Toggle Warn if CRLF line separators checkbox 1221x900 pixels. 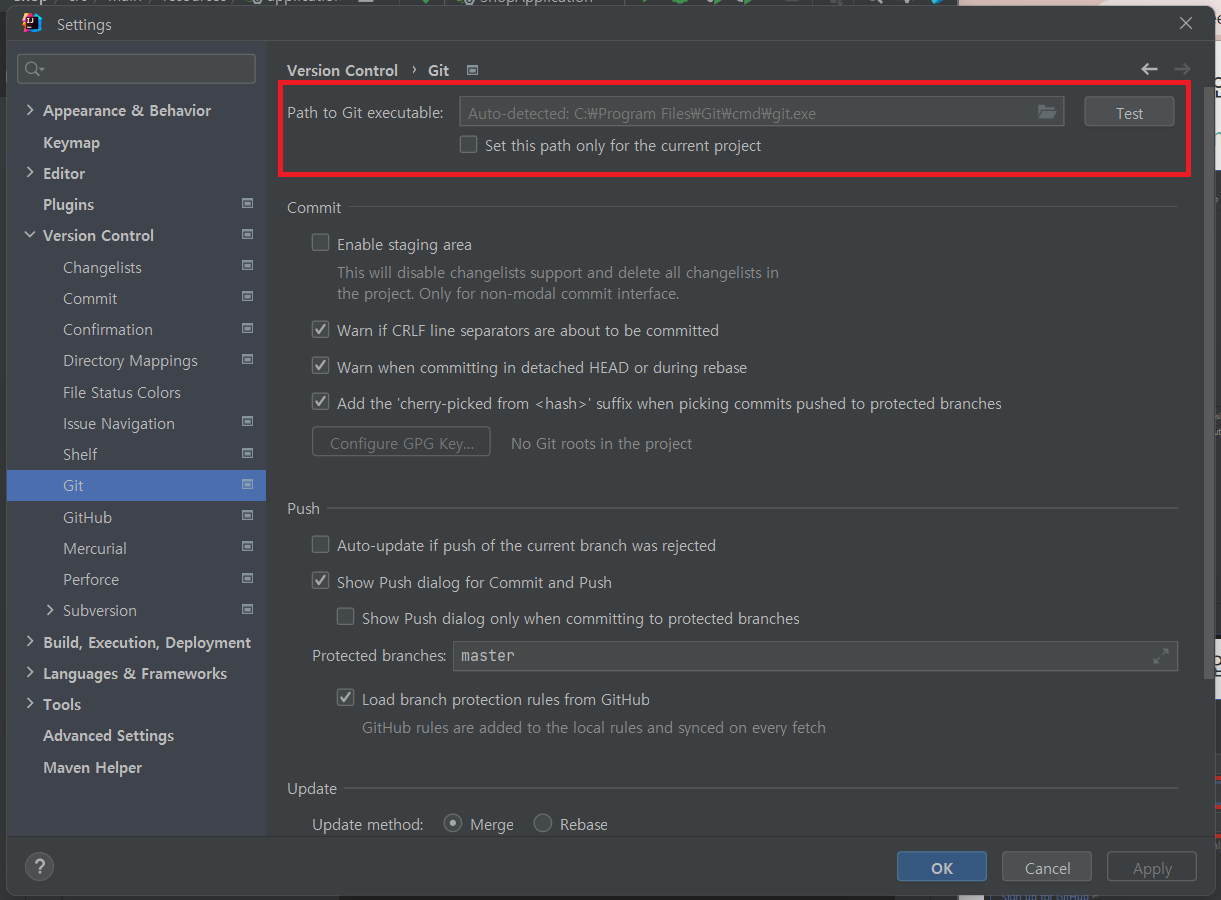click(x=320, y=329)
